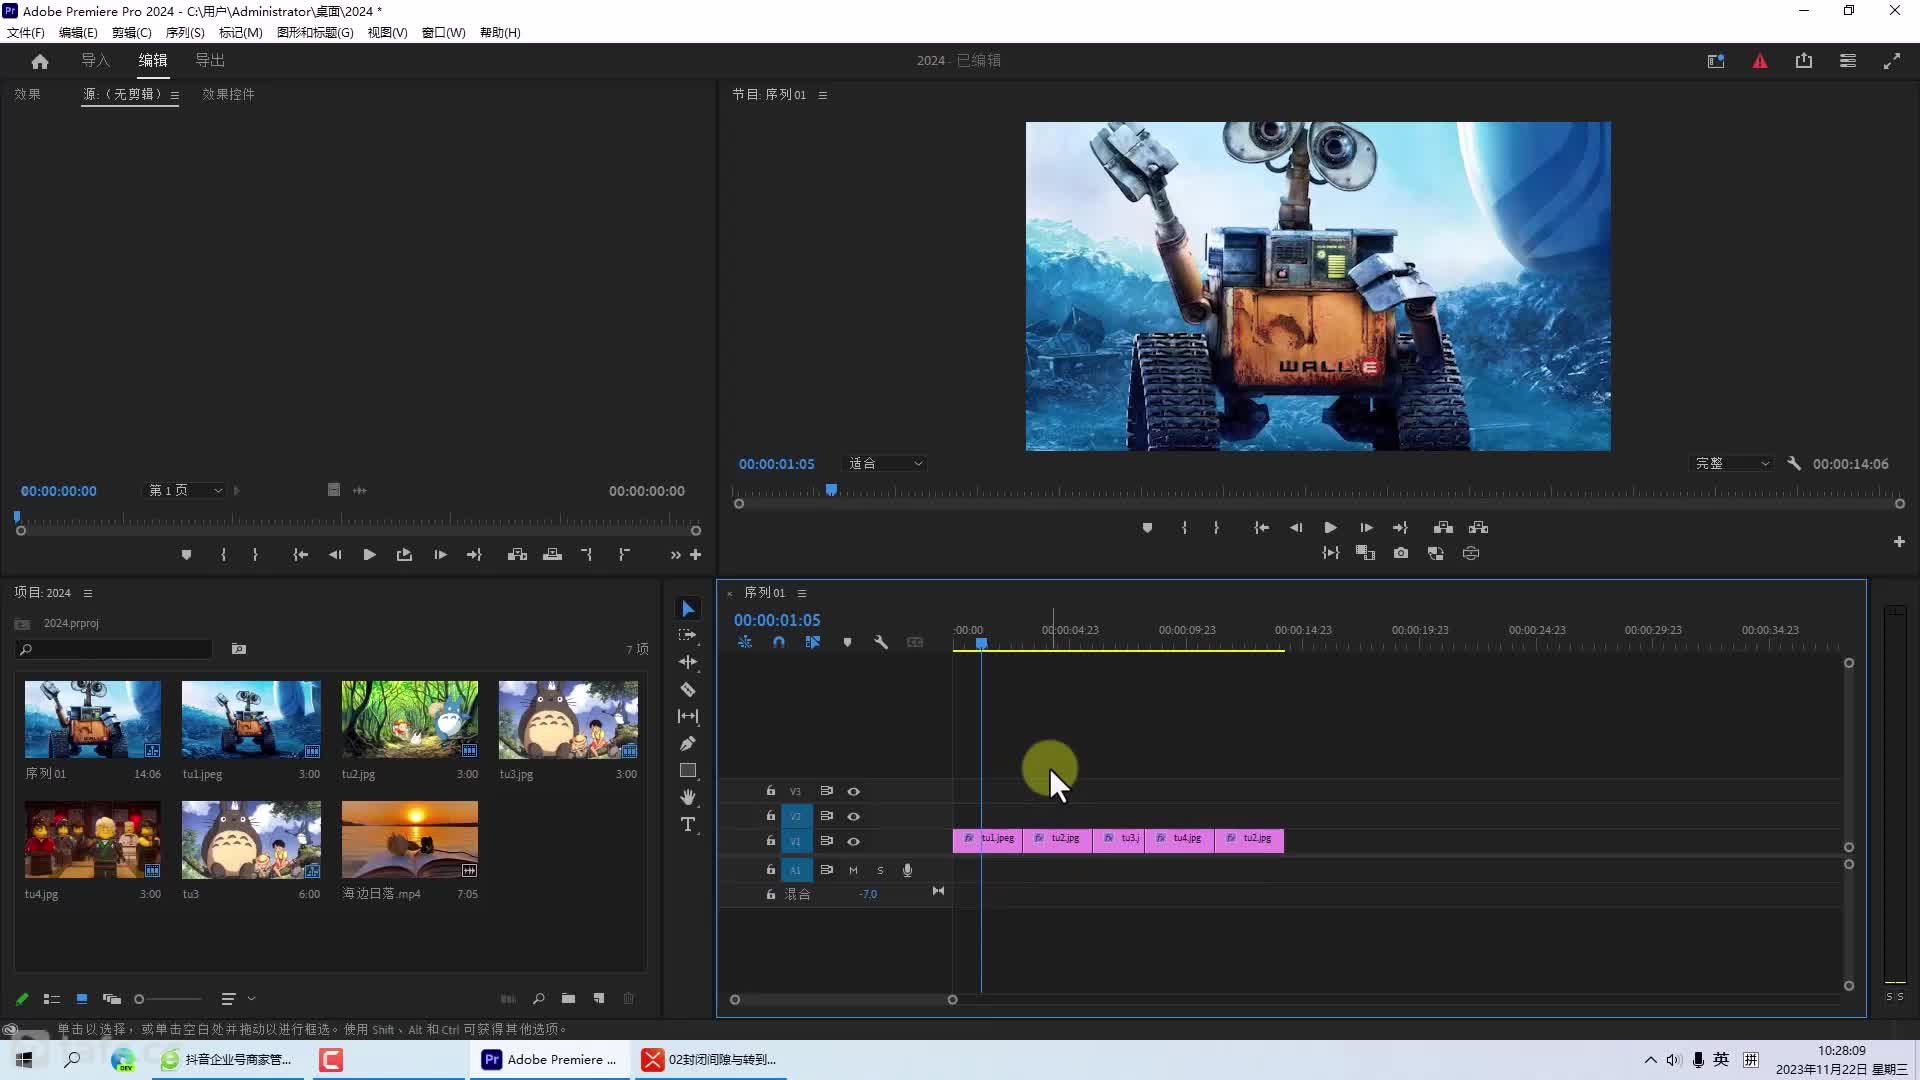
Task: Toggle full screen video icon
Action: [1892, 61]
